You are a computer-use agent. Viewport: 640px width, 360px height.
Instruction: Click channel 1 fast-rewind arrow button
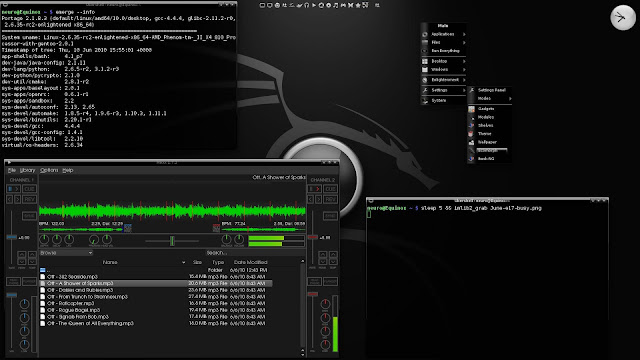[x=10, y=199]
